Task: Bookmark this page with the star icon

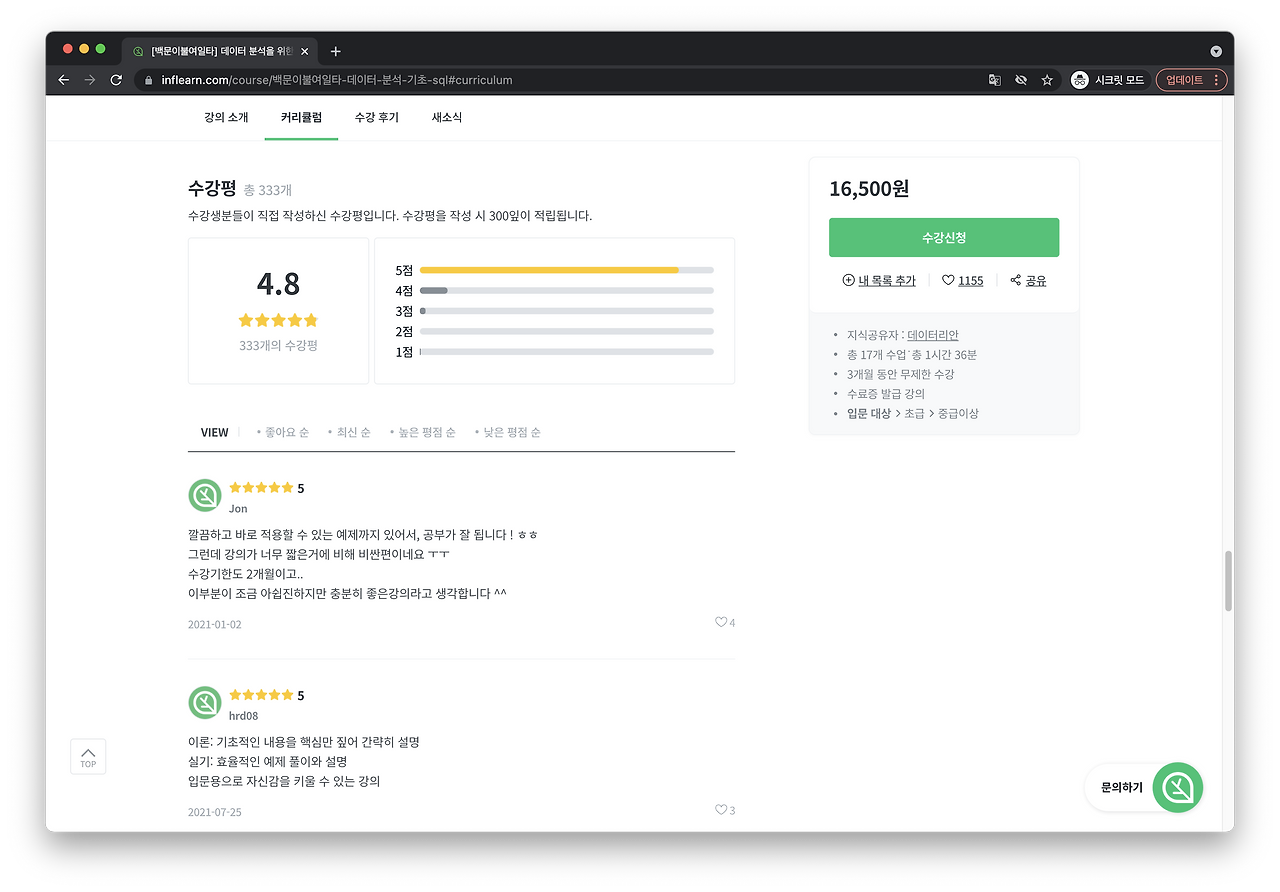Action: [1047, 80]
